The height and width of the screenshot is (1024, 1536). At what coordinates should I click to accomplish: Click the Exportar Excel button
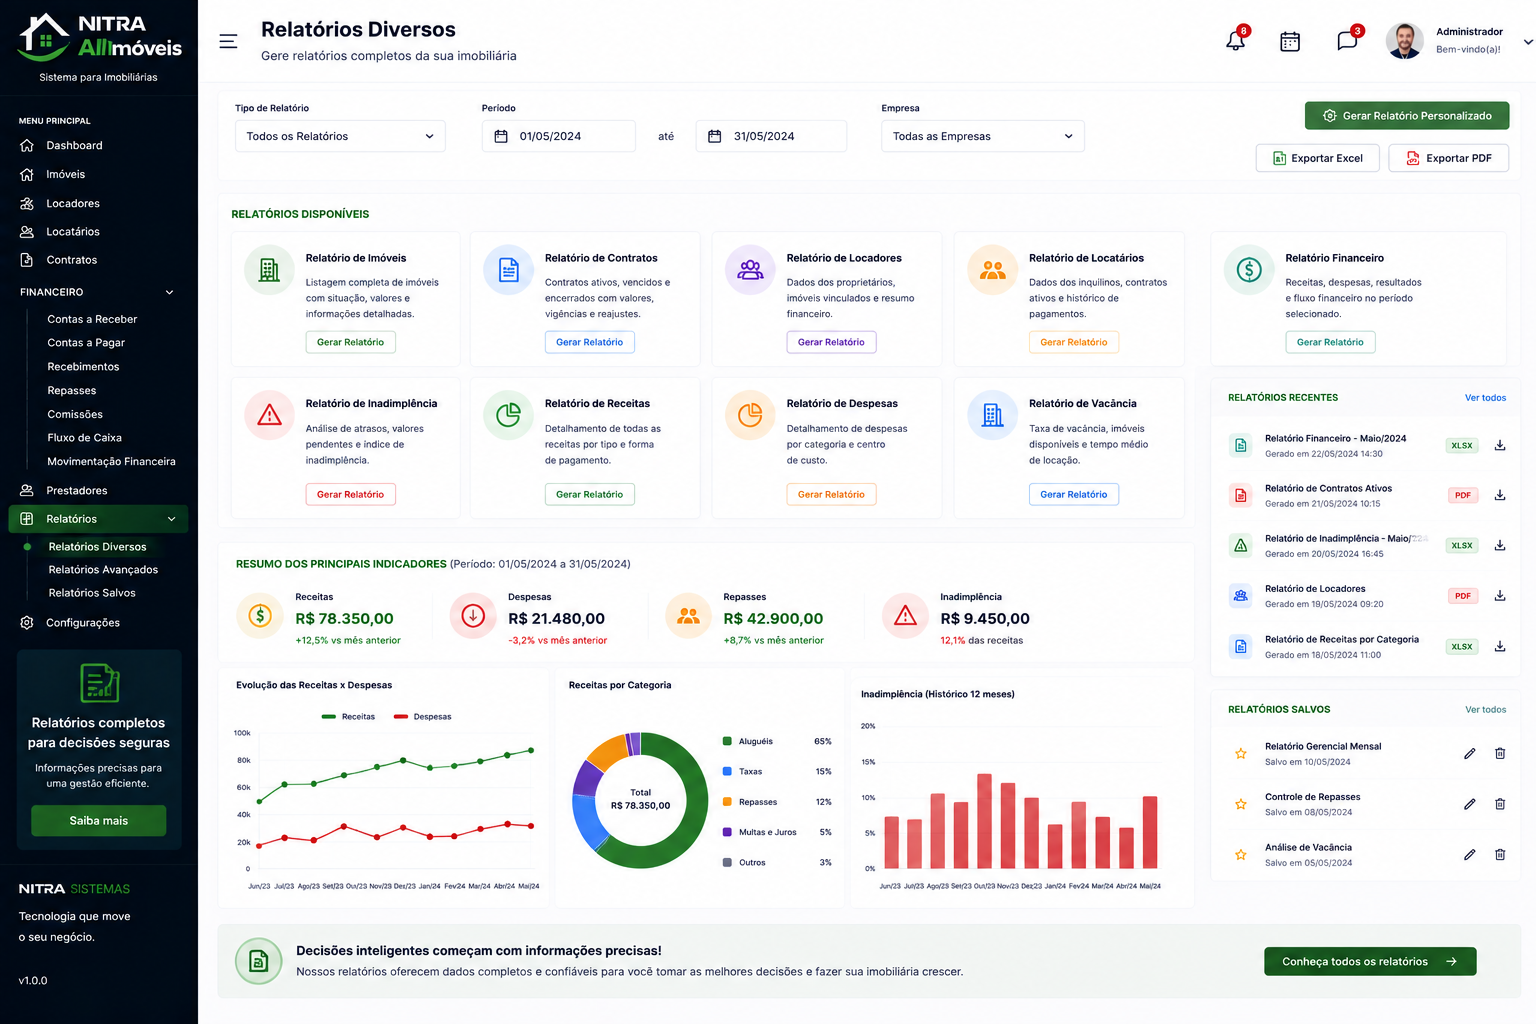click(x=1317, y=158)
